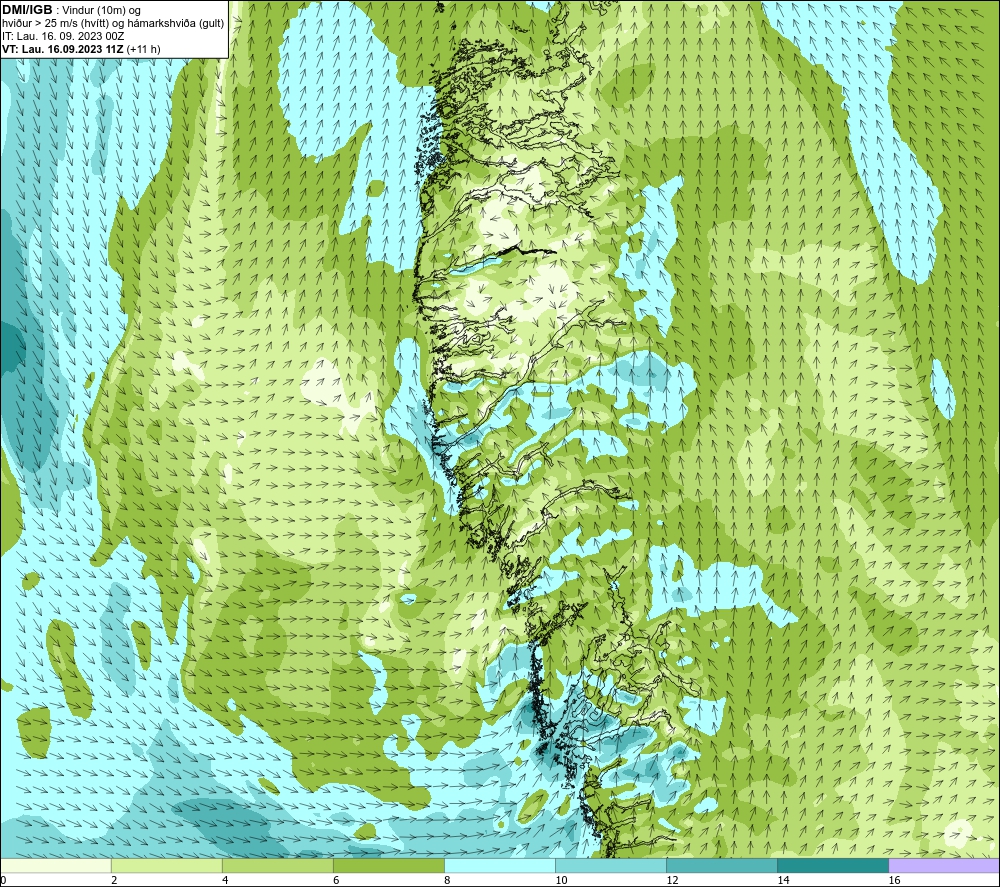Click the legend scale label "16"
Viewport: 1000px width, 887px height.
click(x=894, y=881)
